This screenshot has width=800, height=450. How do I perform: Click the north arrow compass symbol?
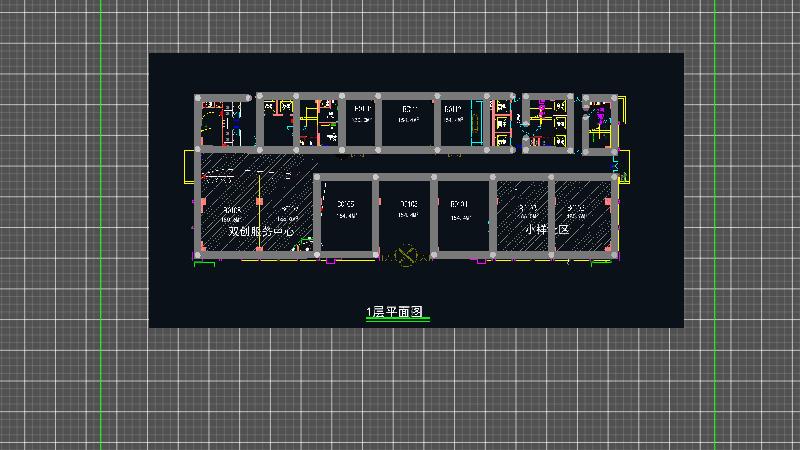click(x=406, y=257)
